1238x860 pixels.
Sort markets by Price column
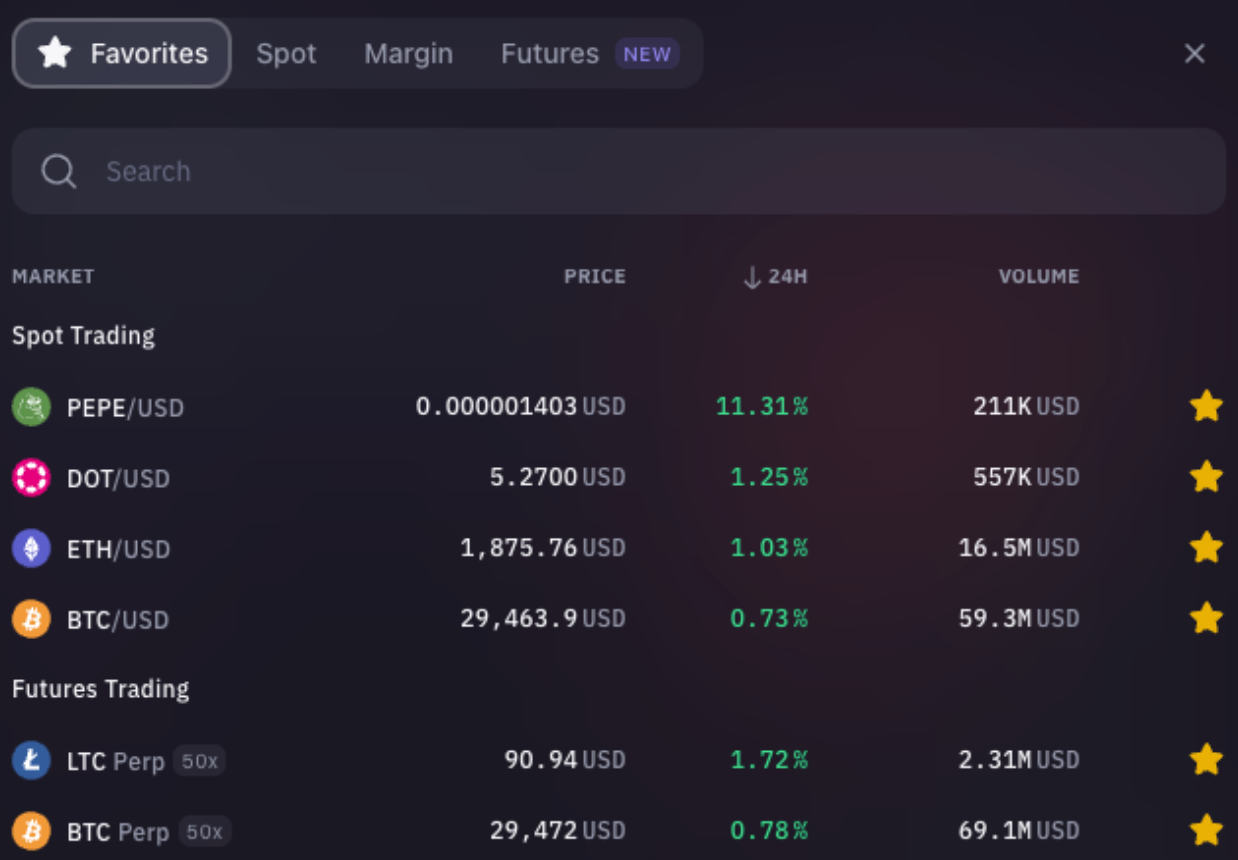coord(594,276)
